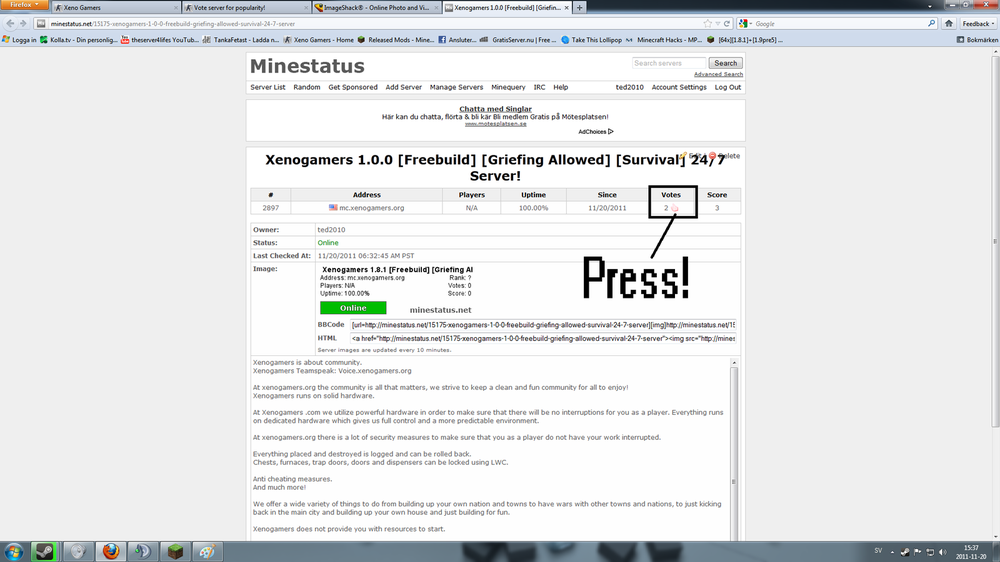Show hidden system tray icons arrow
The width and height of the screenshot is (1000, 562).
pos(892,552)
